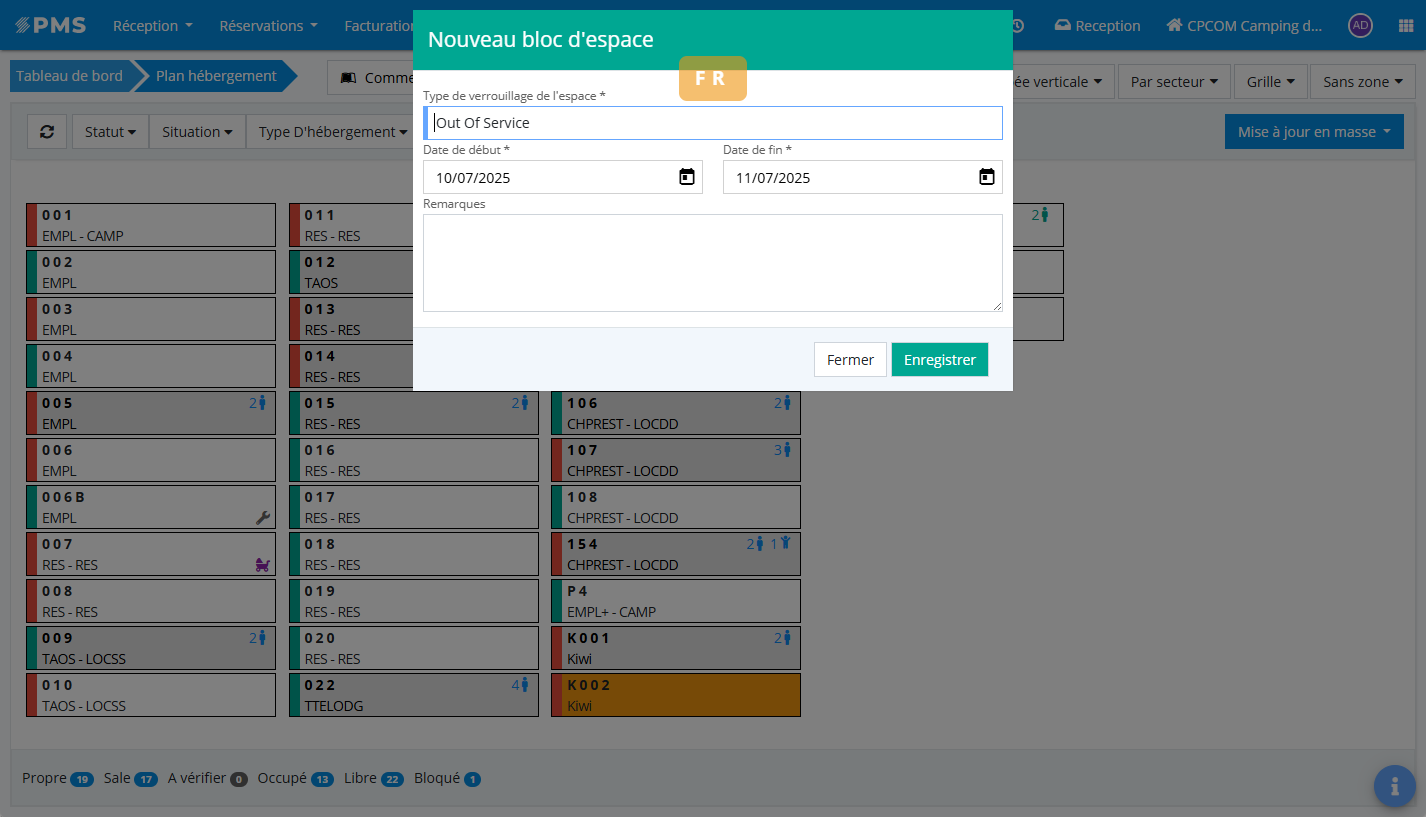
Task: Go to Tableau de bord breadcrumb
Action: tap(70, 76)
